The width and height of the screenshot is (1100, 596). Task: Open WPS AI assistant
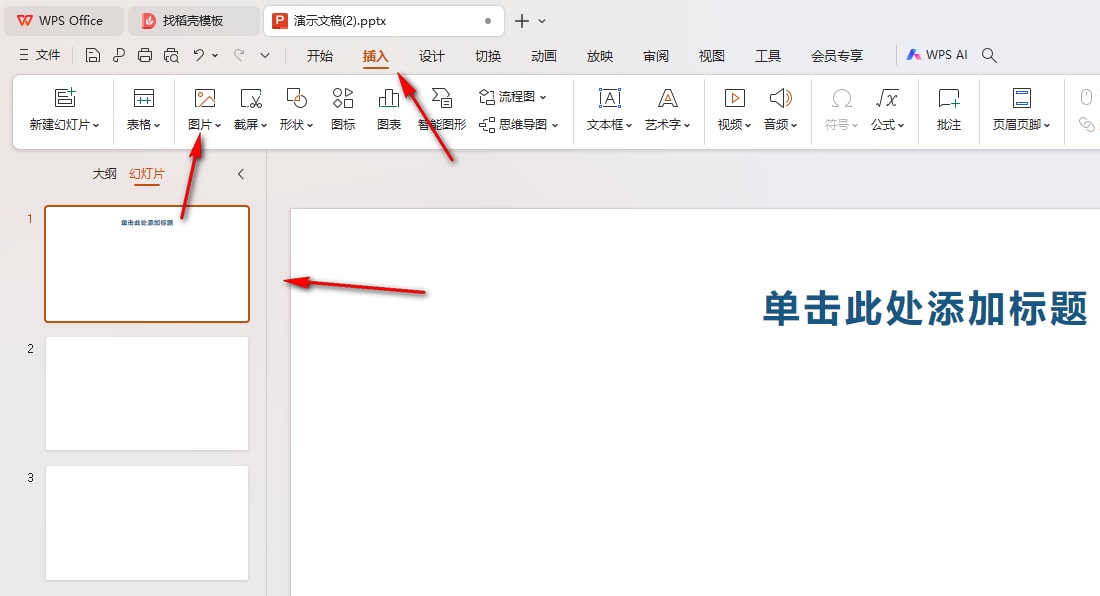937,55
